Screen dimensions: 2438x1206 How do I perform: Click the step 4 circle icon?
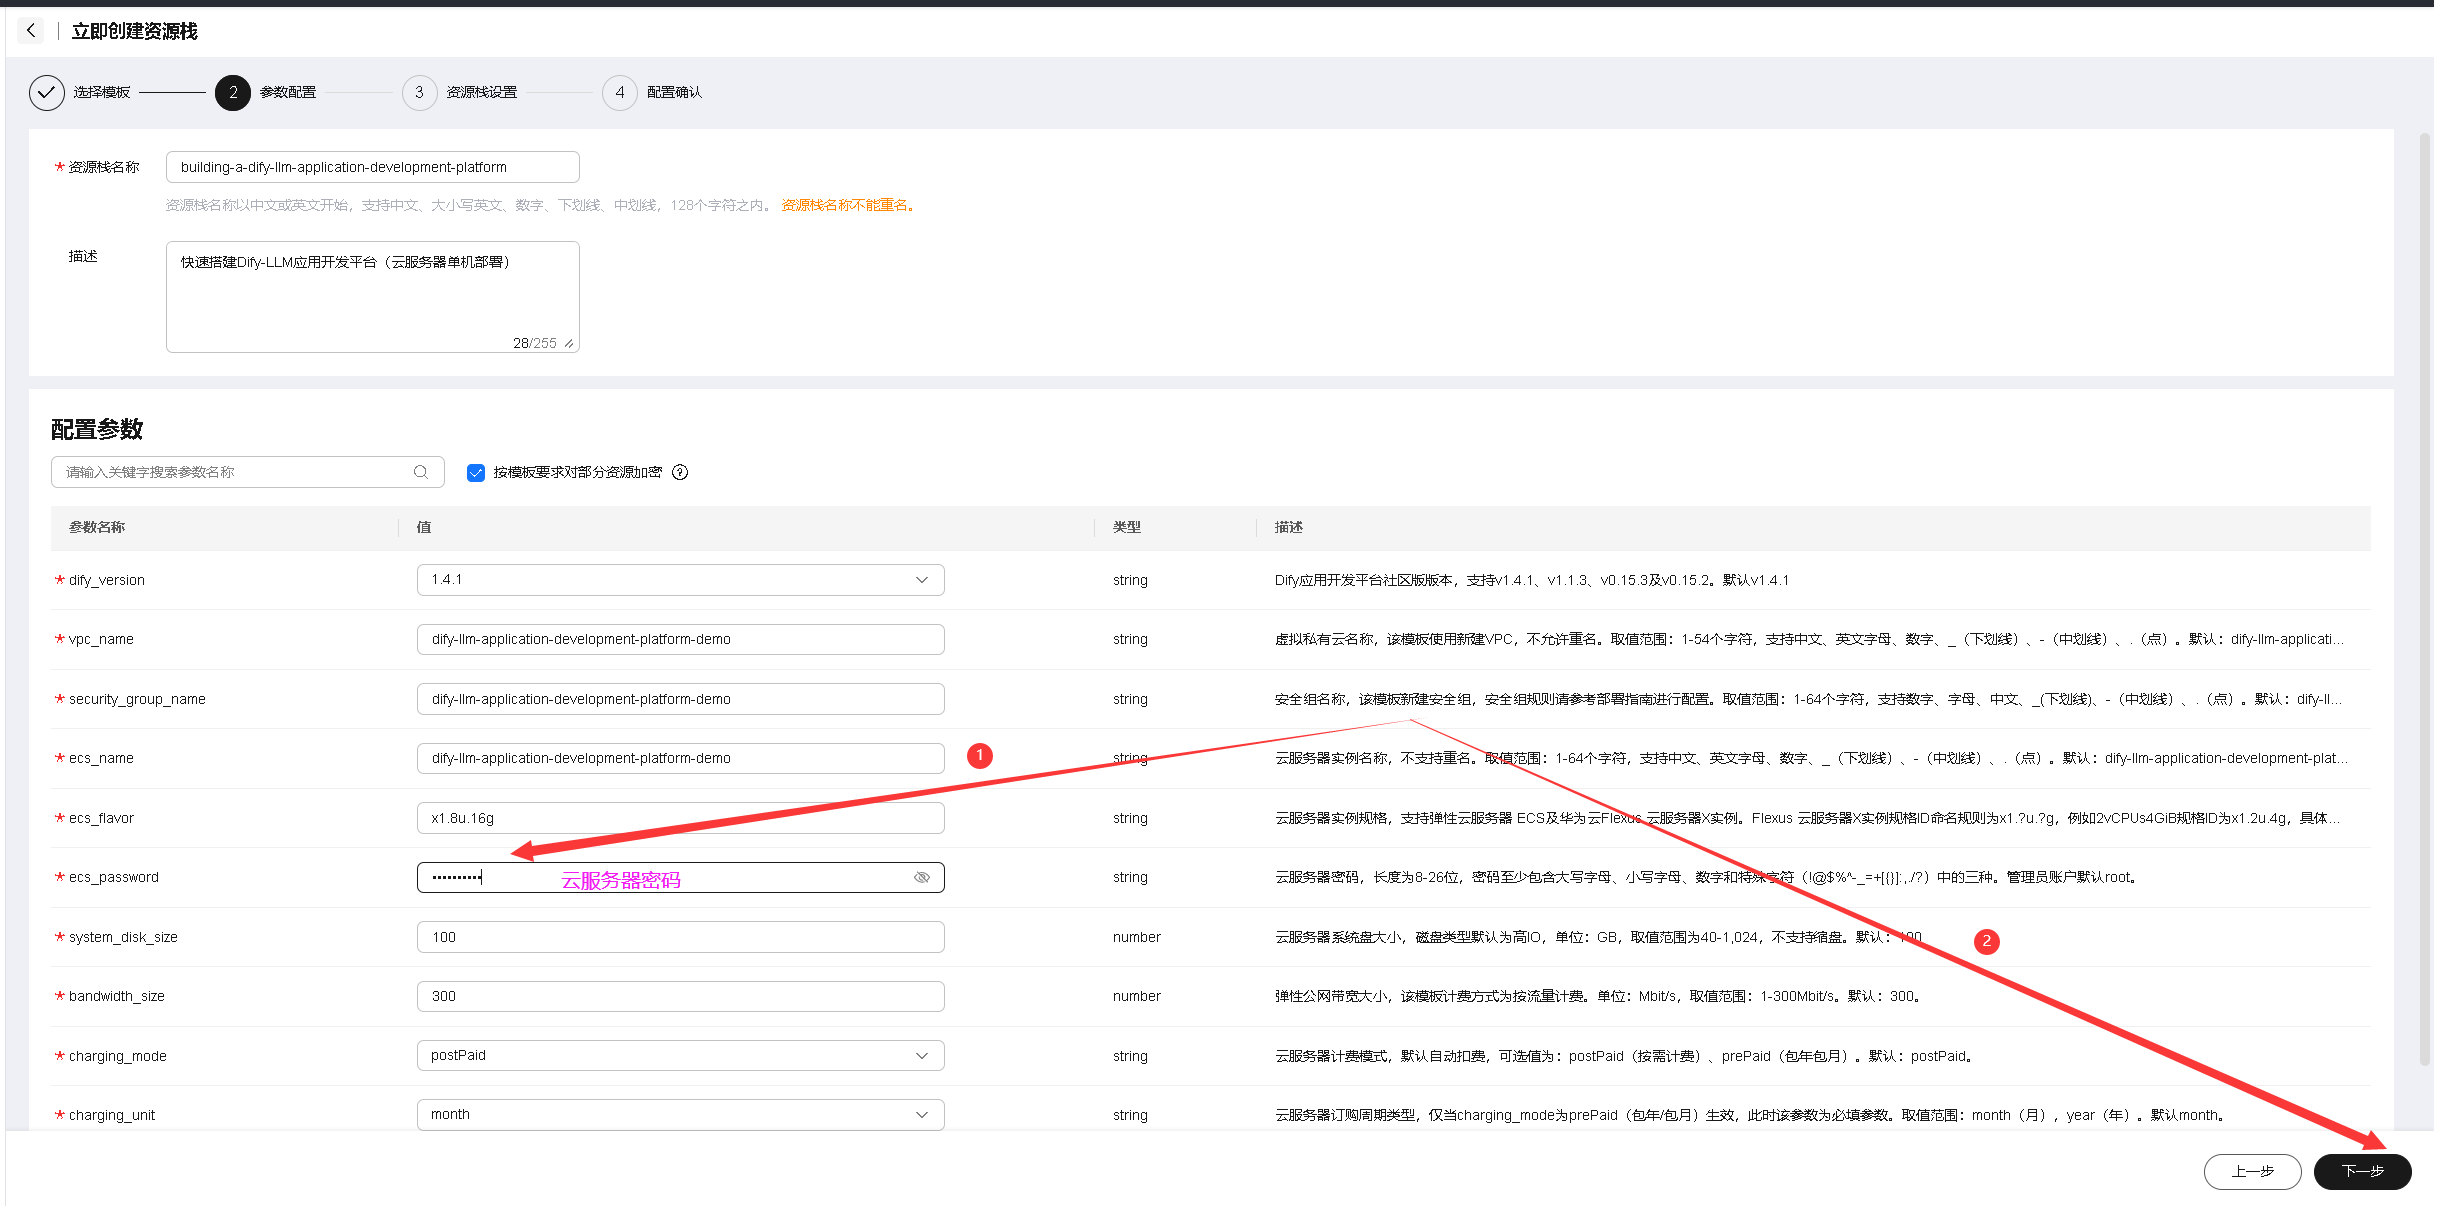point(620,92)
